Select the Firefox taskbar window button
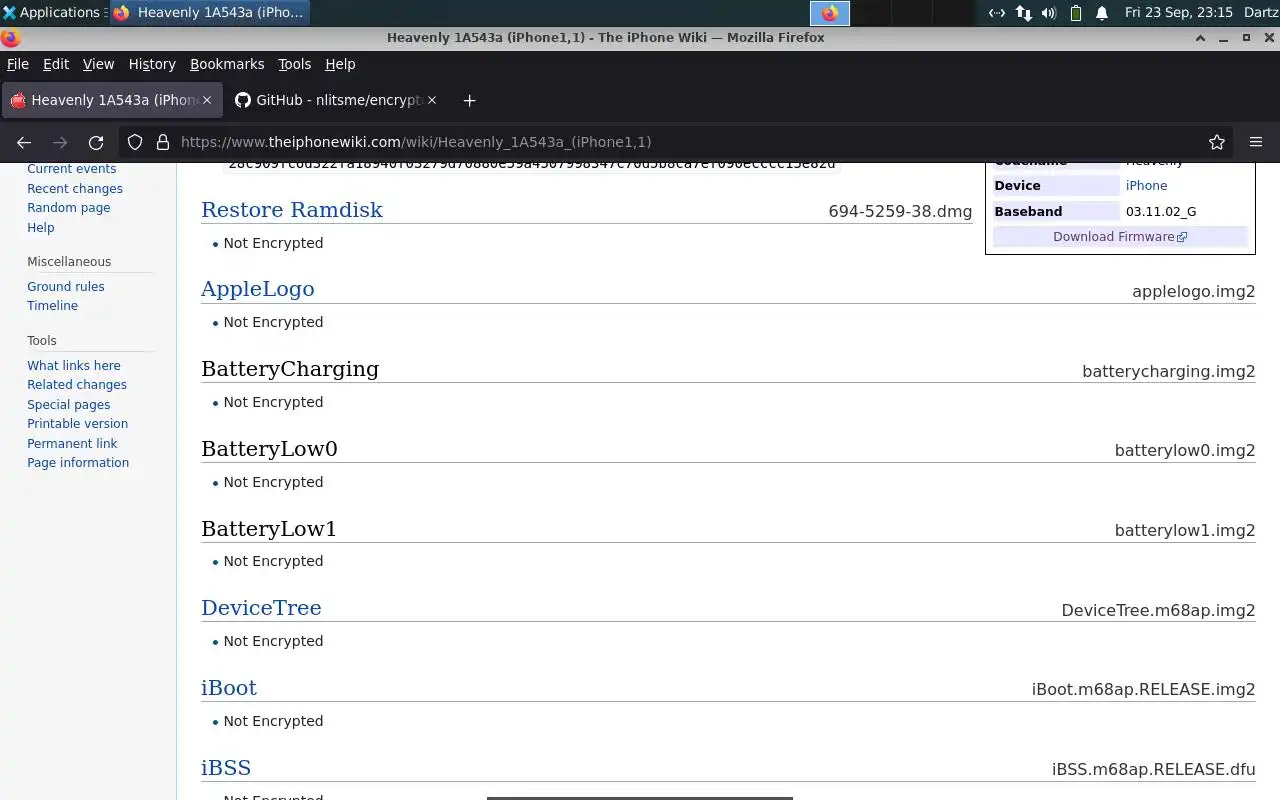 (209, 13)
